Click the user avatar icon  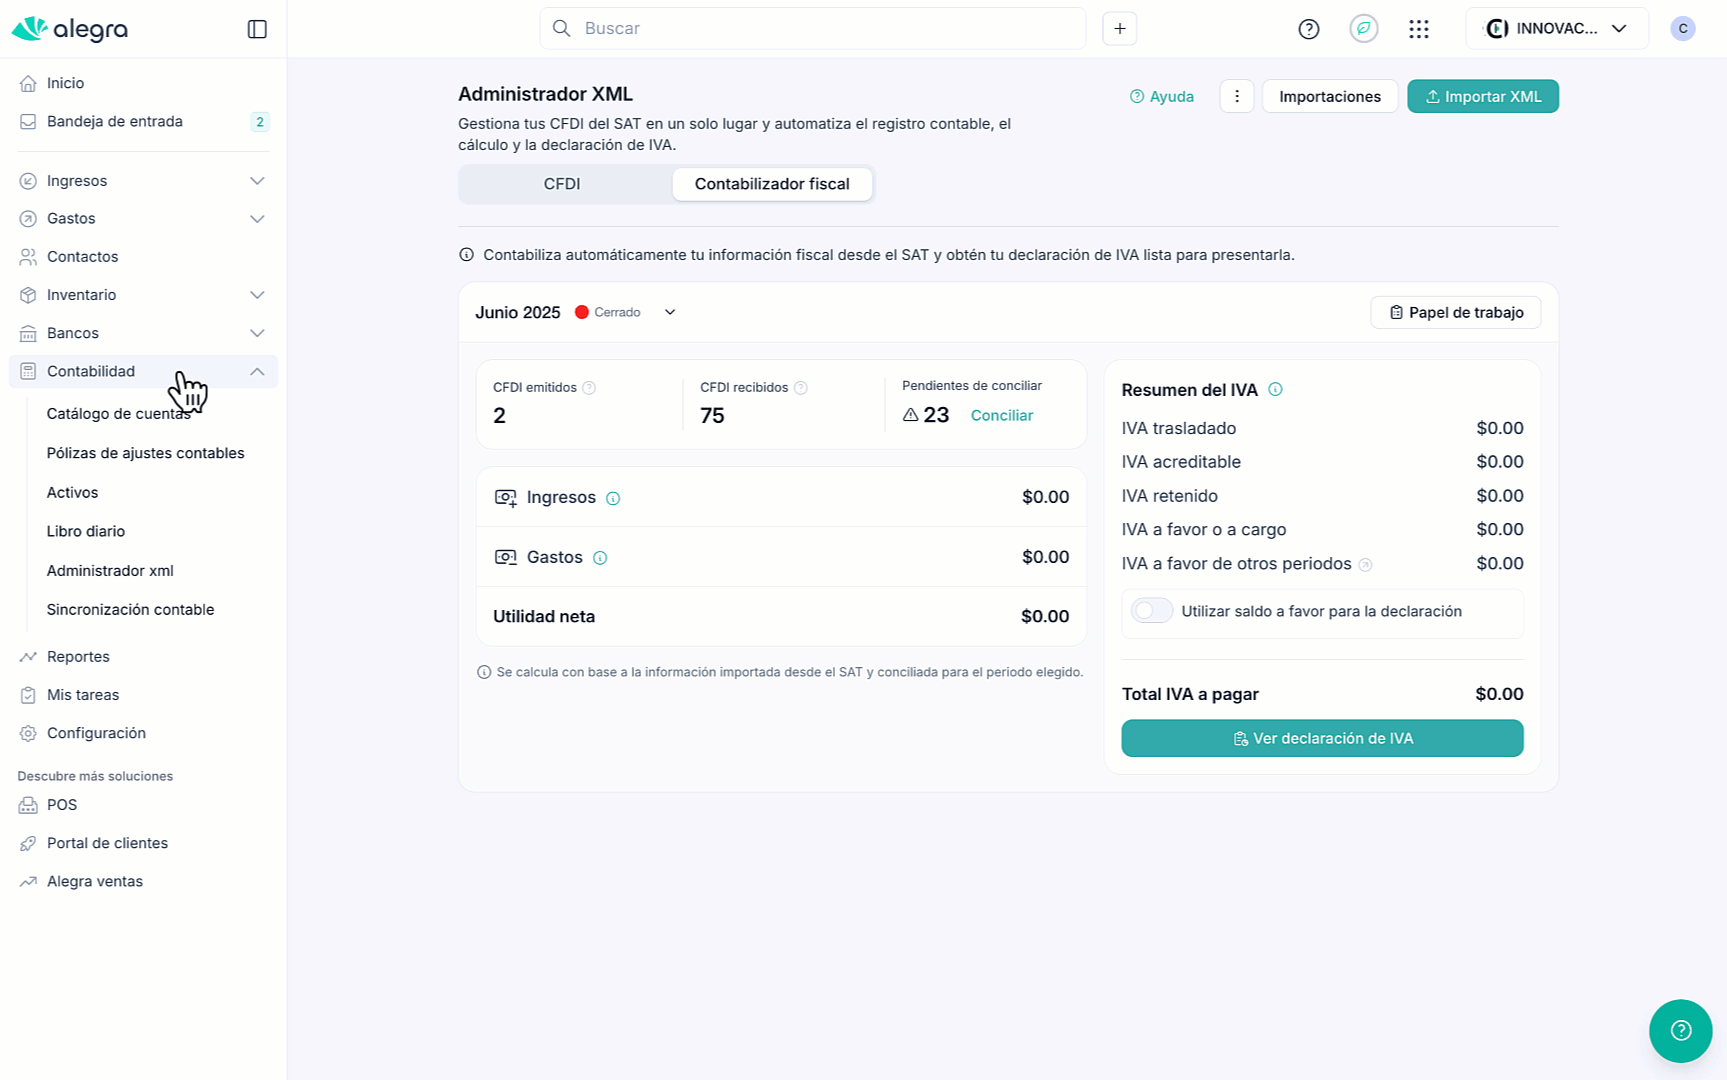pyautogui.click(x=1682, y=29)
